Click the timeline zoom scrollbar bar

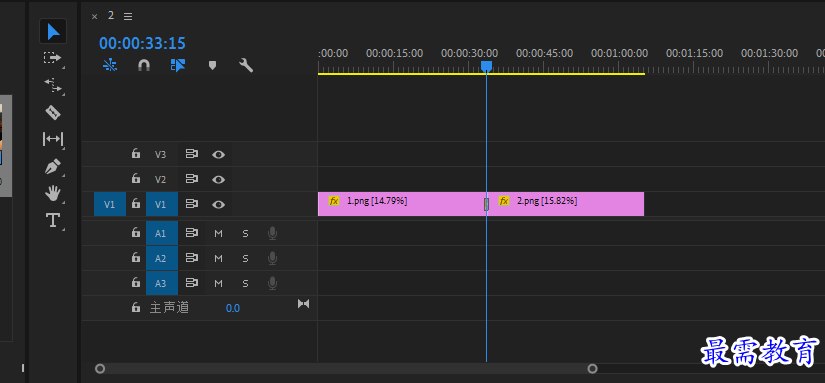(x=346, y=368)
